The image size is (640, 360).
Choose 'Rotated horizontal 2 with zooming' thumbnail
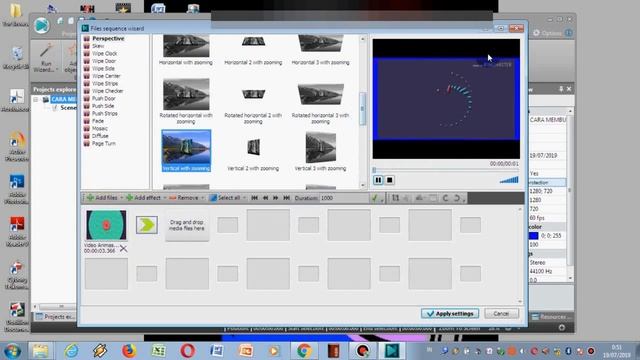pyautogui.click(x=253, y=94)
